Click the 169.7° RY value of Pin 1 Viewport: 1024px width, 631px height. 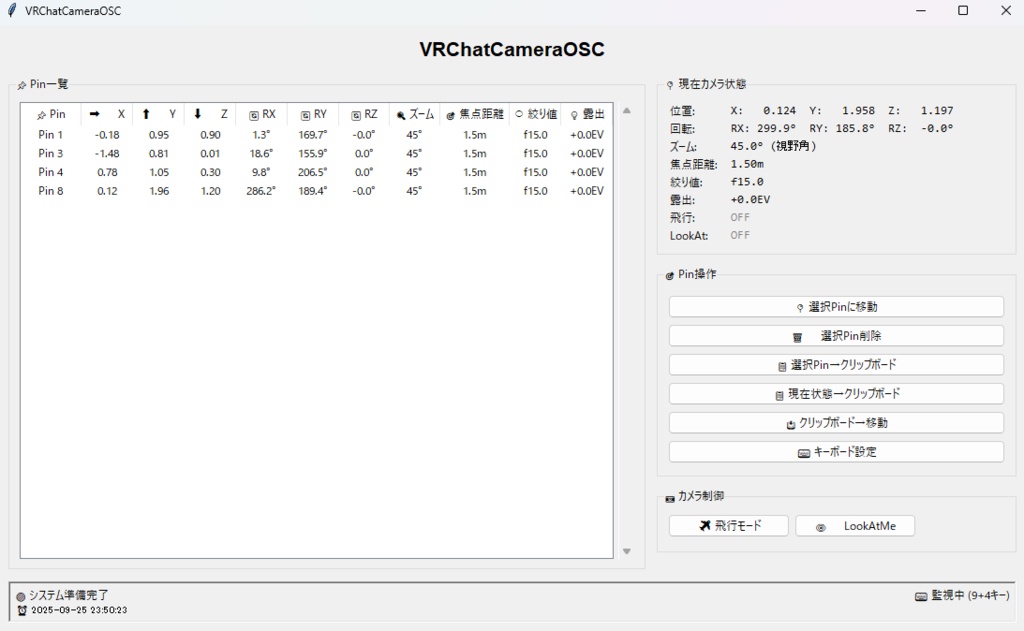pos(313,135)
